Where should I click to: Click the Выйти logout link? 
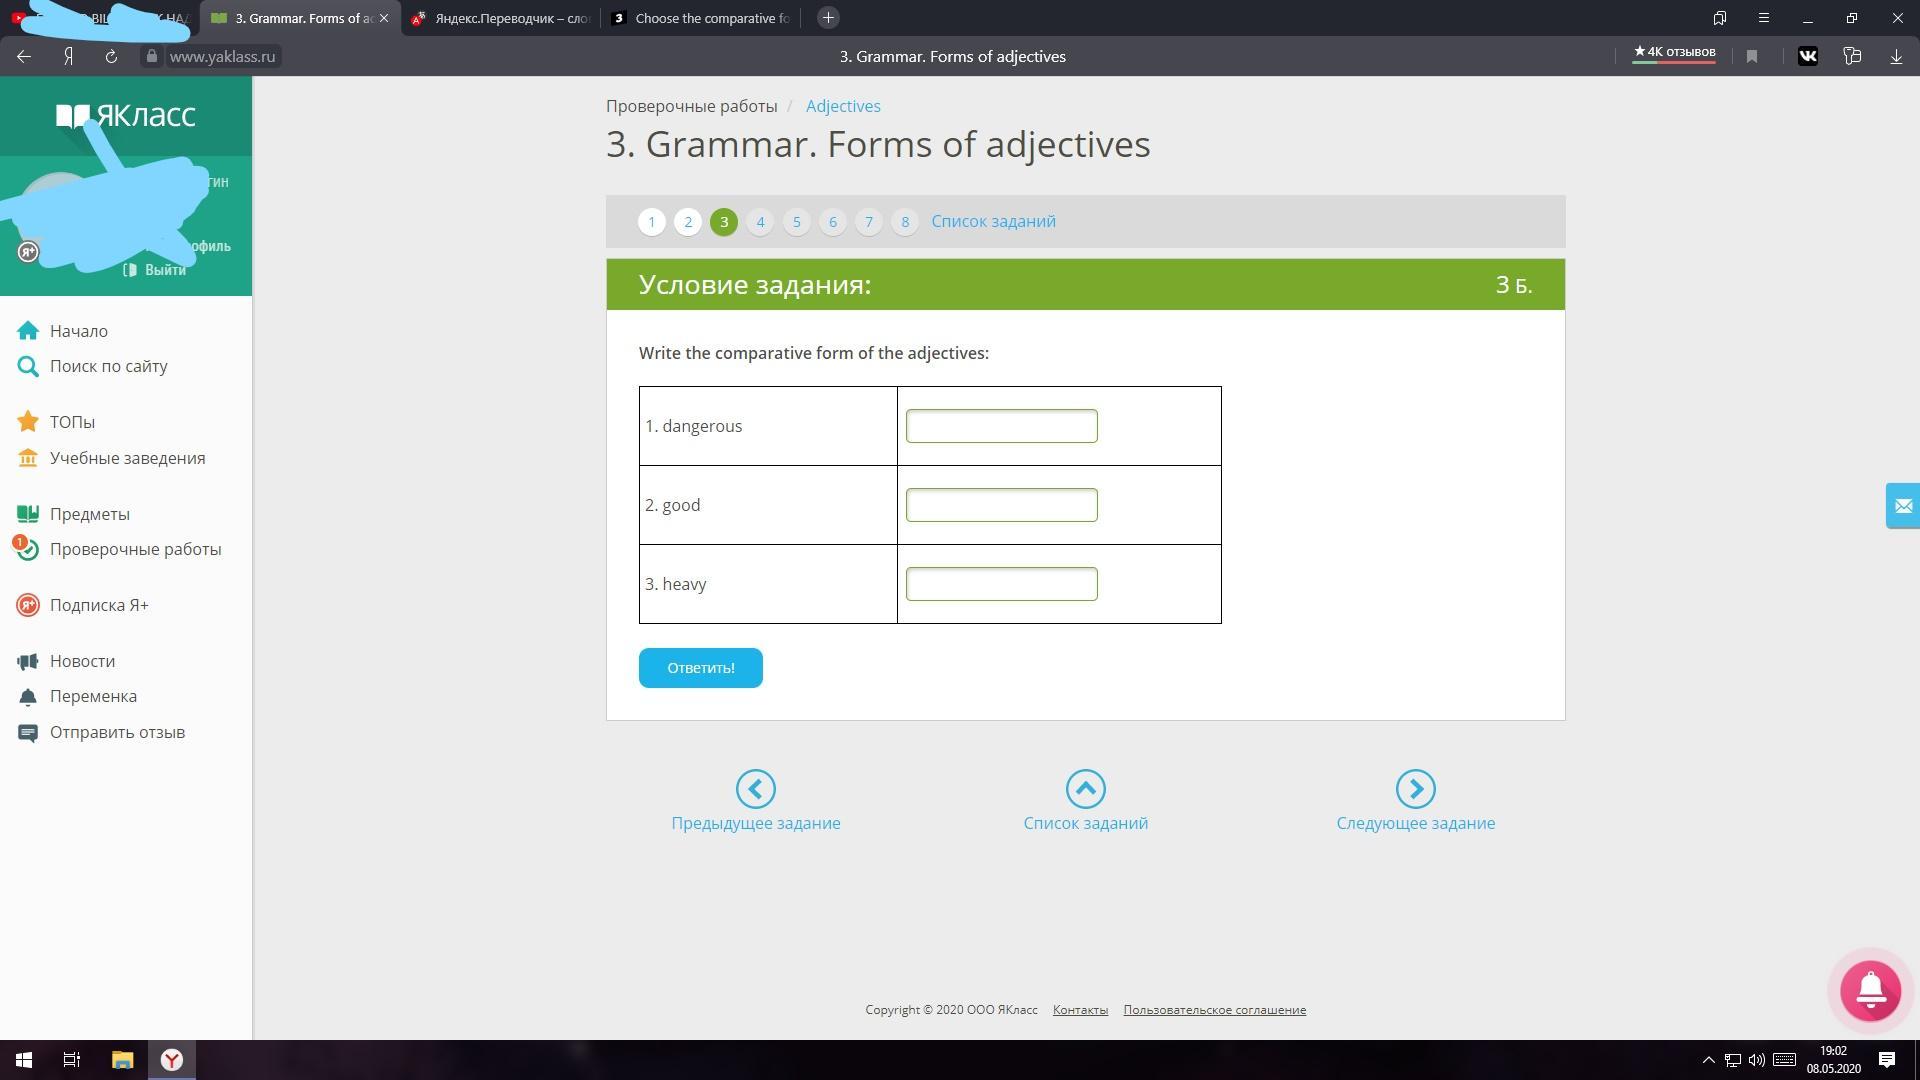pos(155,270)
